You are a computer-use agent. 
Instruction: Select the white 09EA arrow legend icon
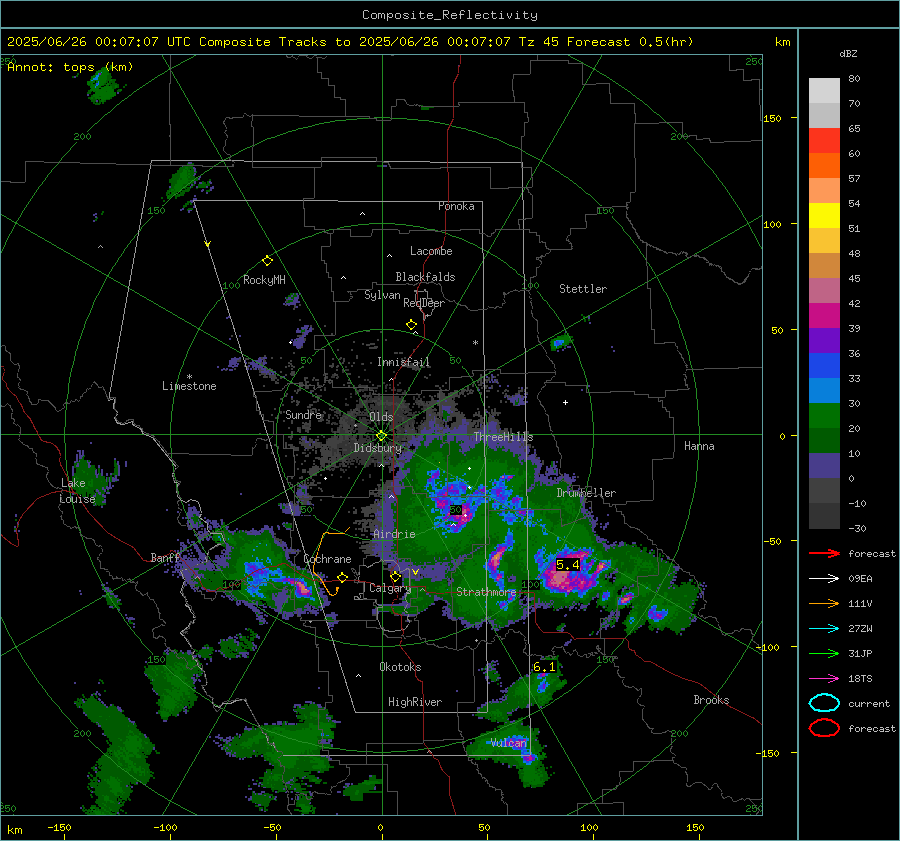click(x=824, y=579)
